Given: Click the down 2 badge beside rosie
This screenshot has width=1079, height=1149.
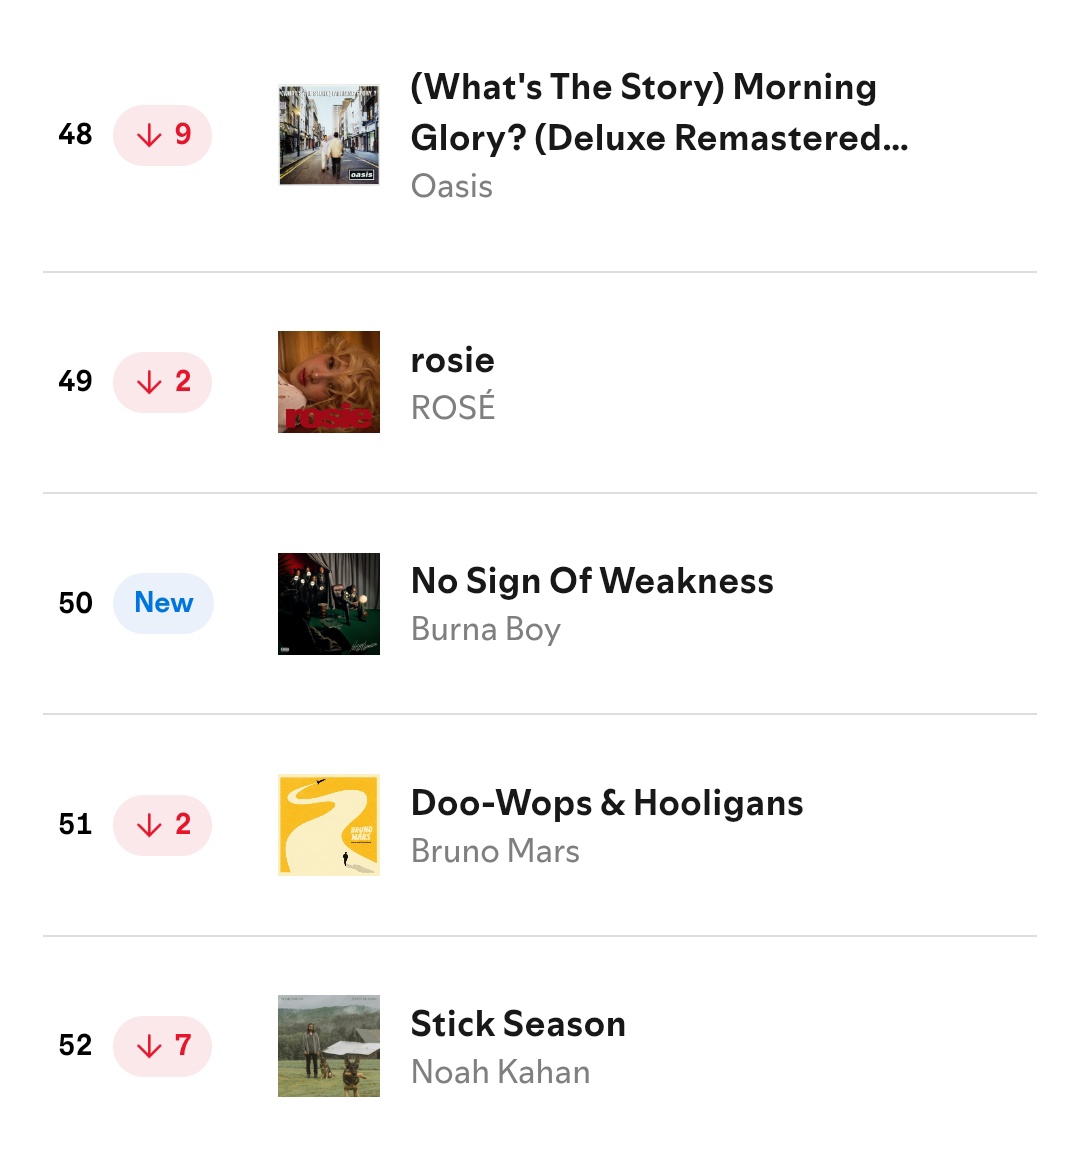Looking at the screenshot, I should pyautogui.click(x=163, y=382).
